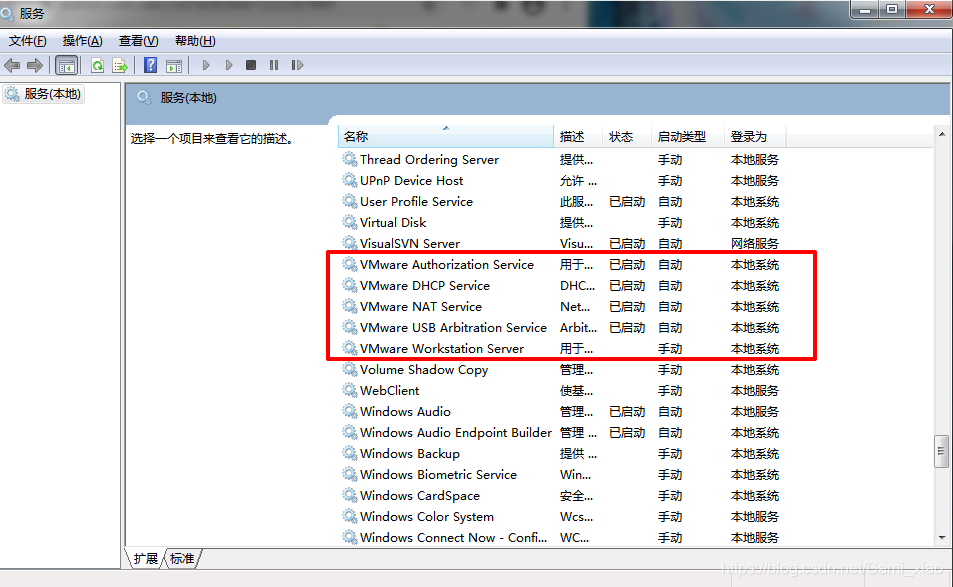953x587 pixels.
Task: Click 网络服务 in VisualSVN Server row
Action: [x=755, y=244]
